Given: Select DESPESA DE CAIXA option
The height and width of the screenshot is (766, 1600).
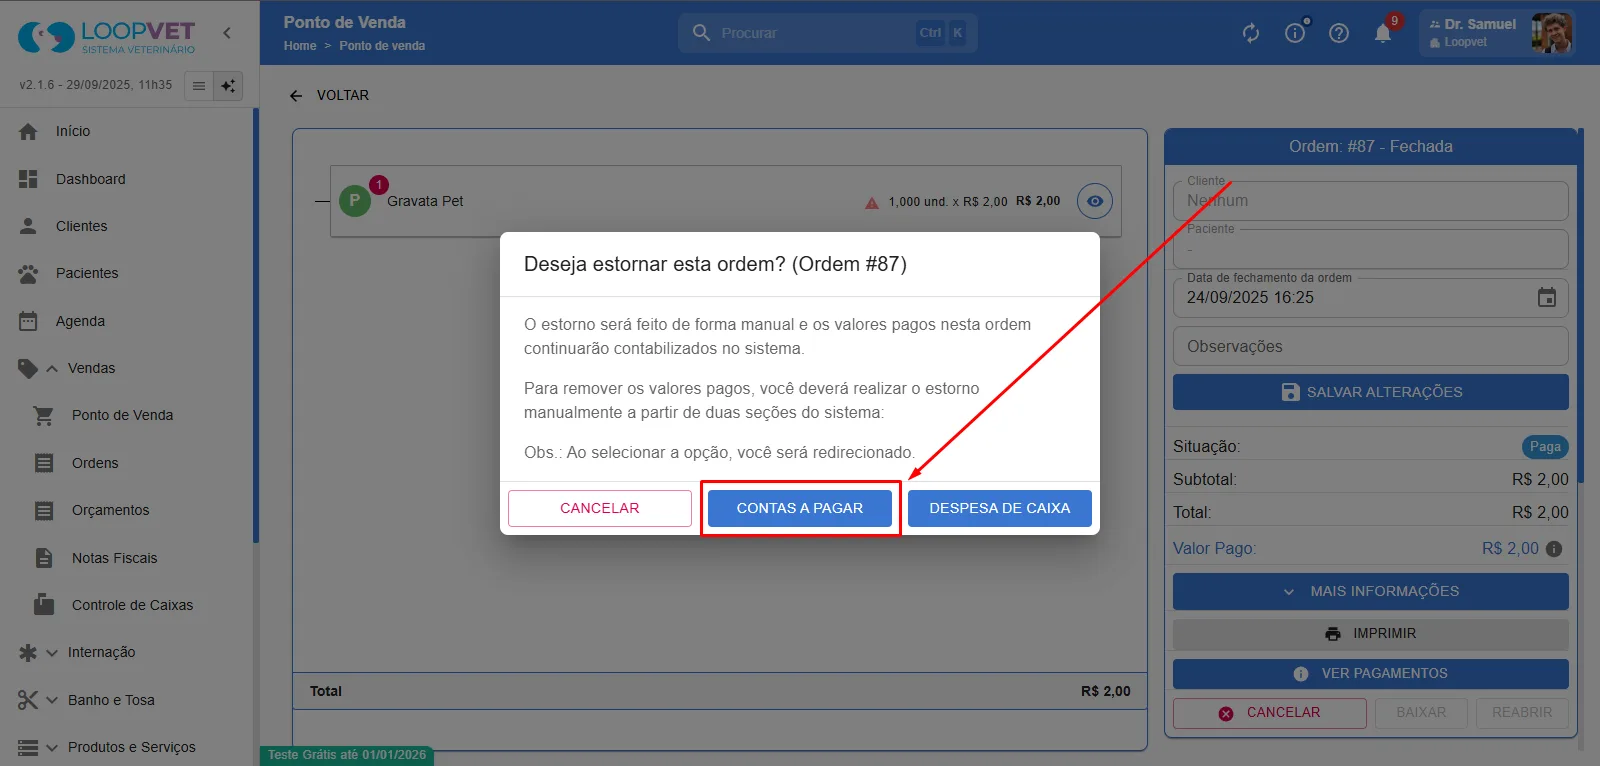Looking at the screenshot, I should click(1000, 508).
